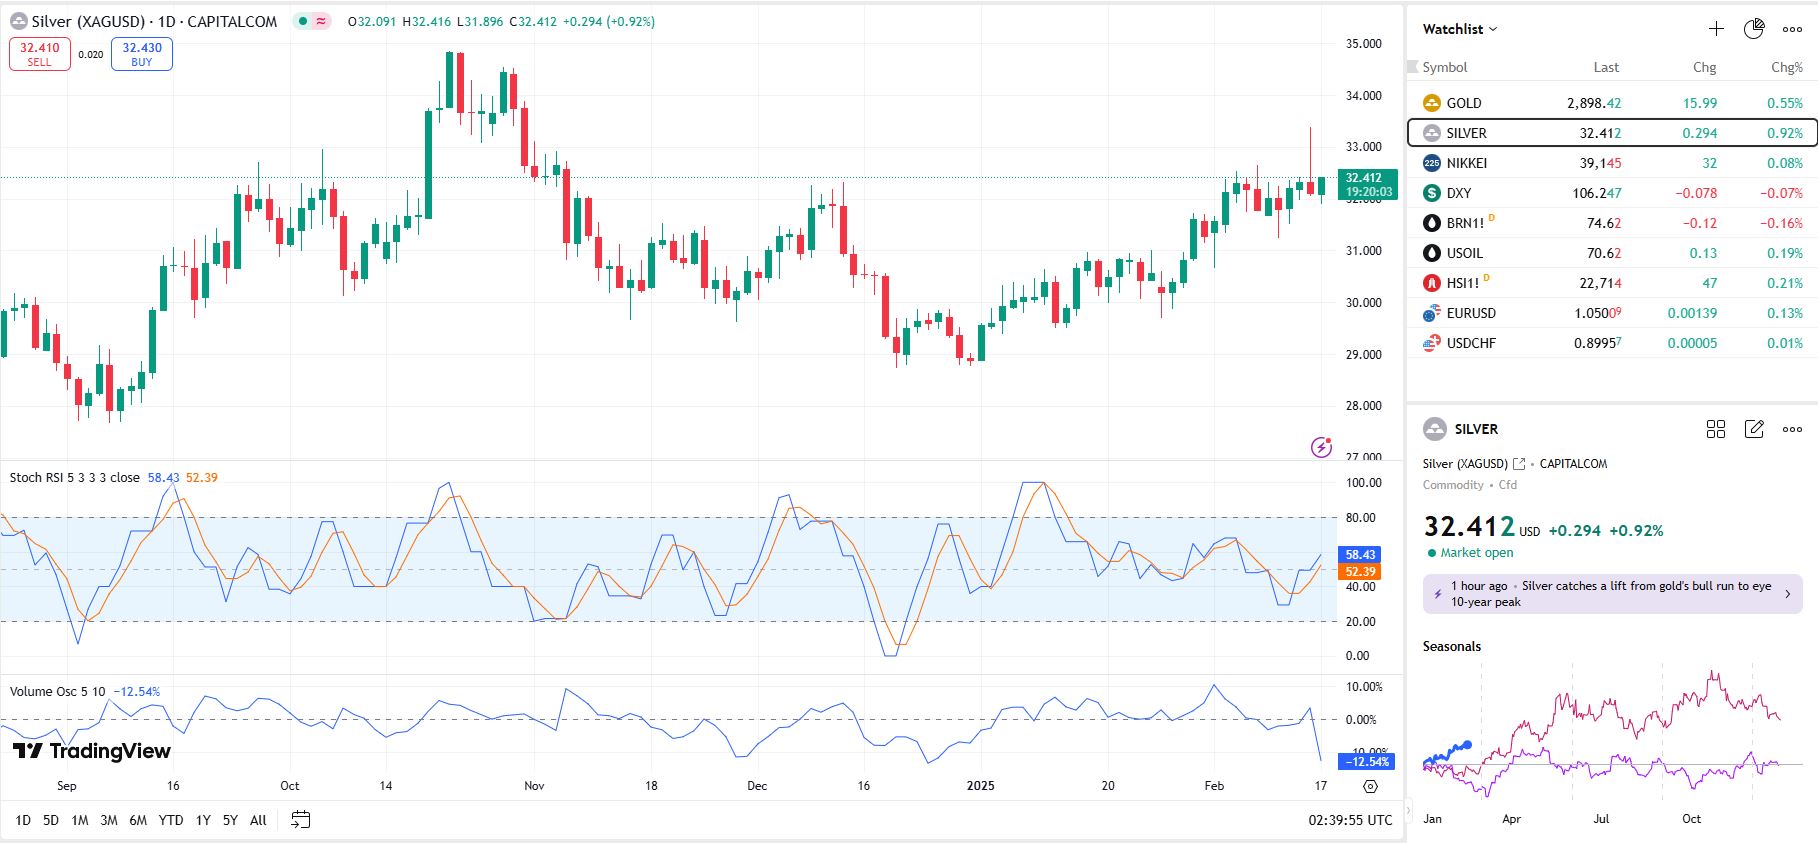Open the advanced view pie chart icon
Viewport: 1818px width, 843px height.
1754,29
